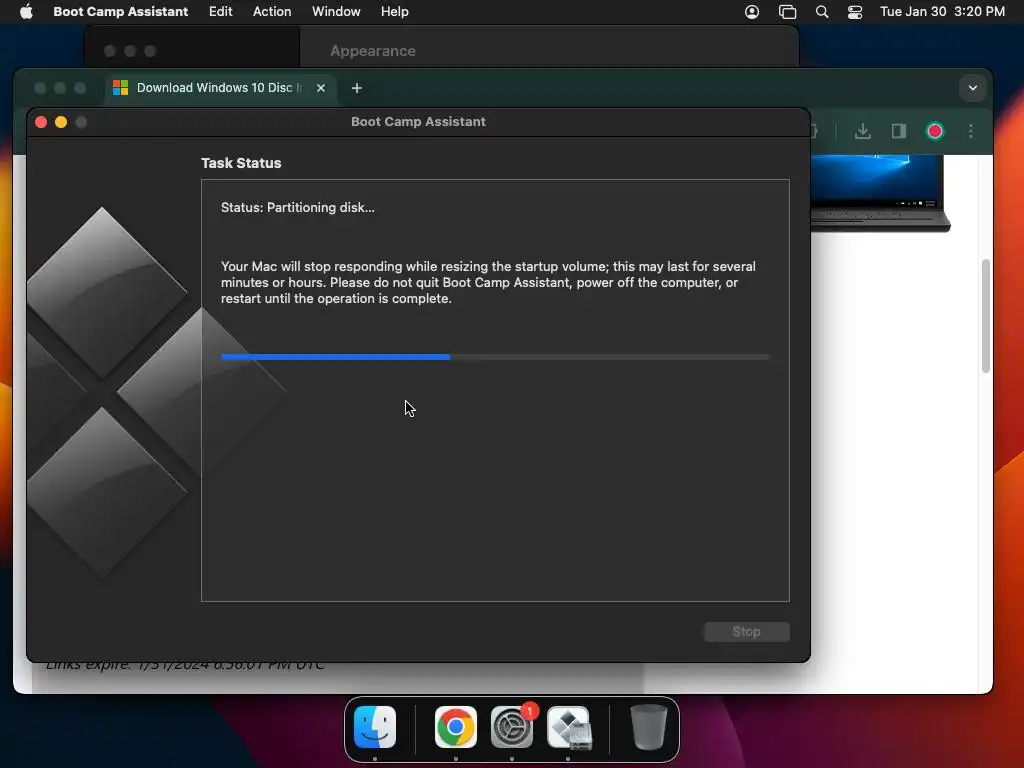
Task: Open Trash from the Dock
Action: pos(648,727)
